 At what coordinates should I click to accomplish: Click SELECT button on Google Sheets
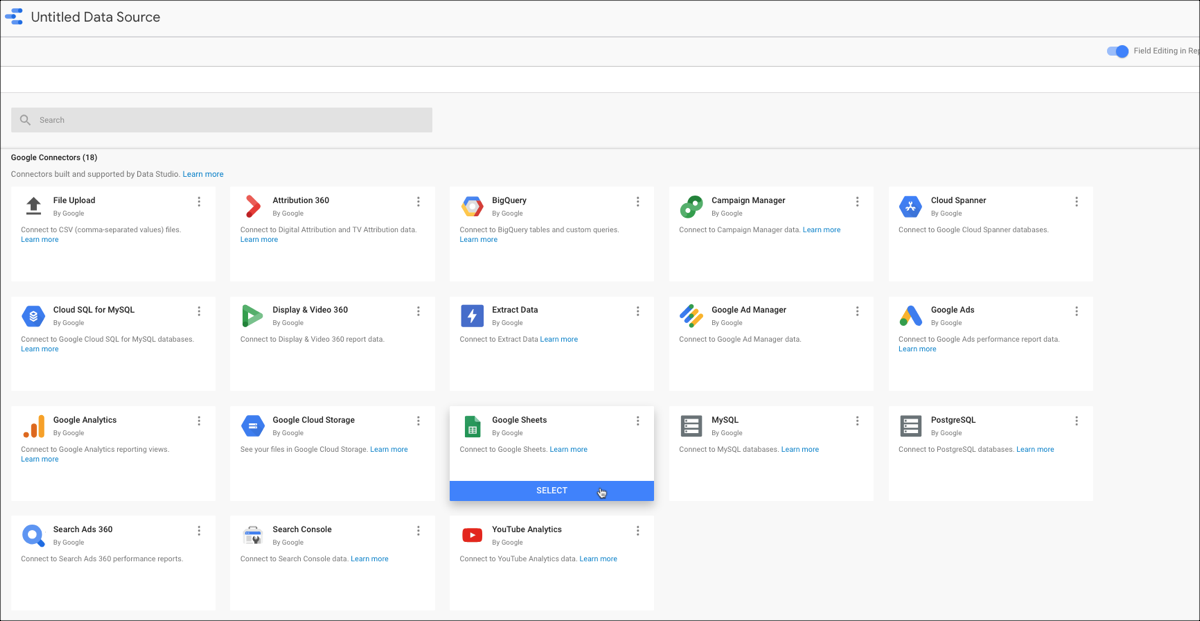tap(552, 491)
